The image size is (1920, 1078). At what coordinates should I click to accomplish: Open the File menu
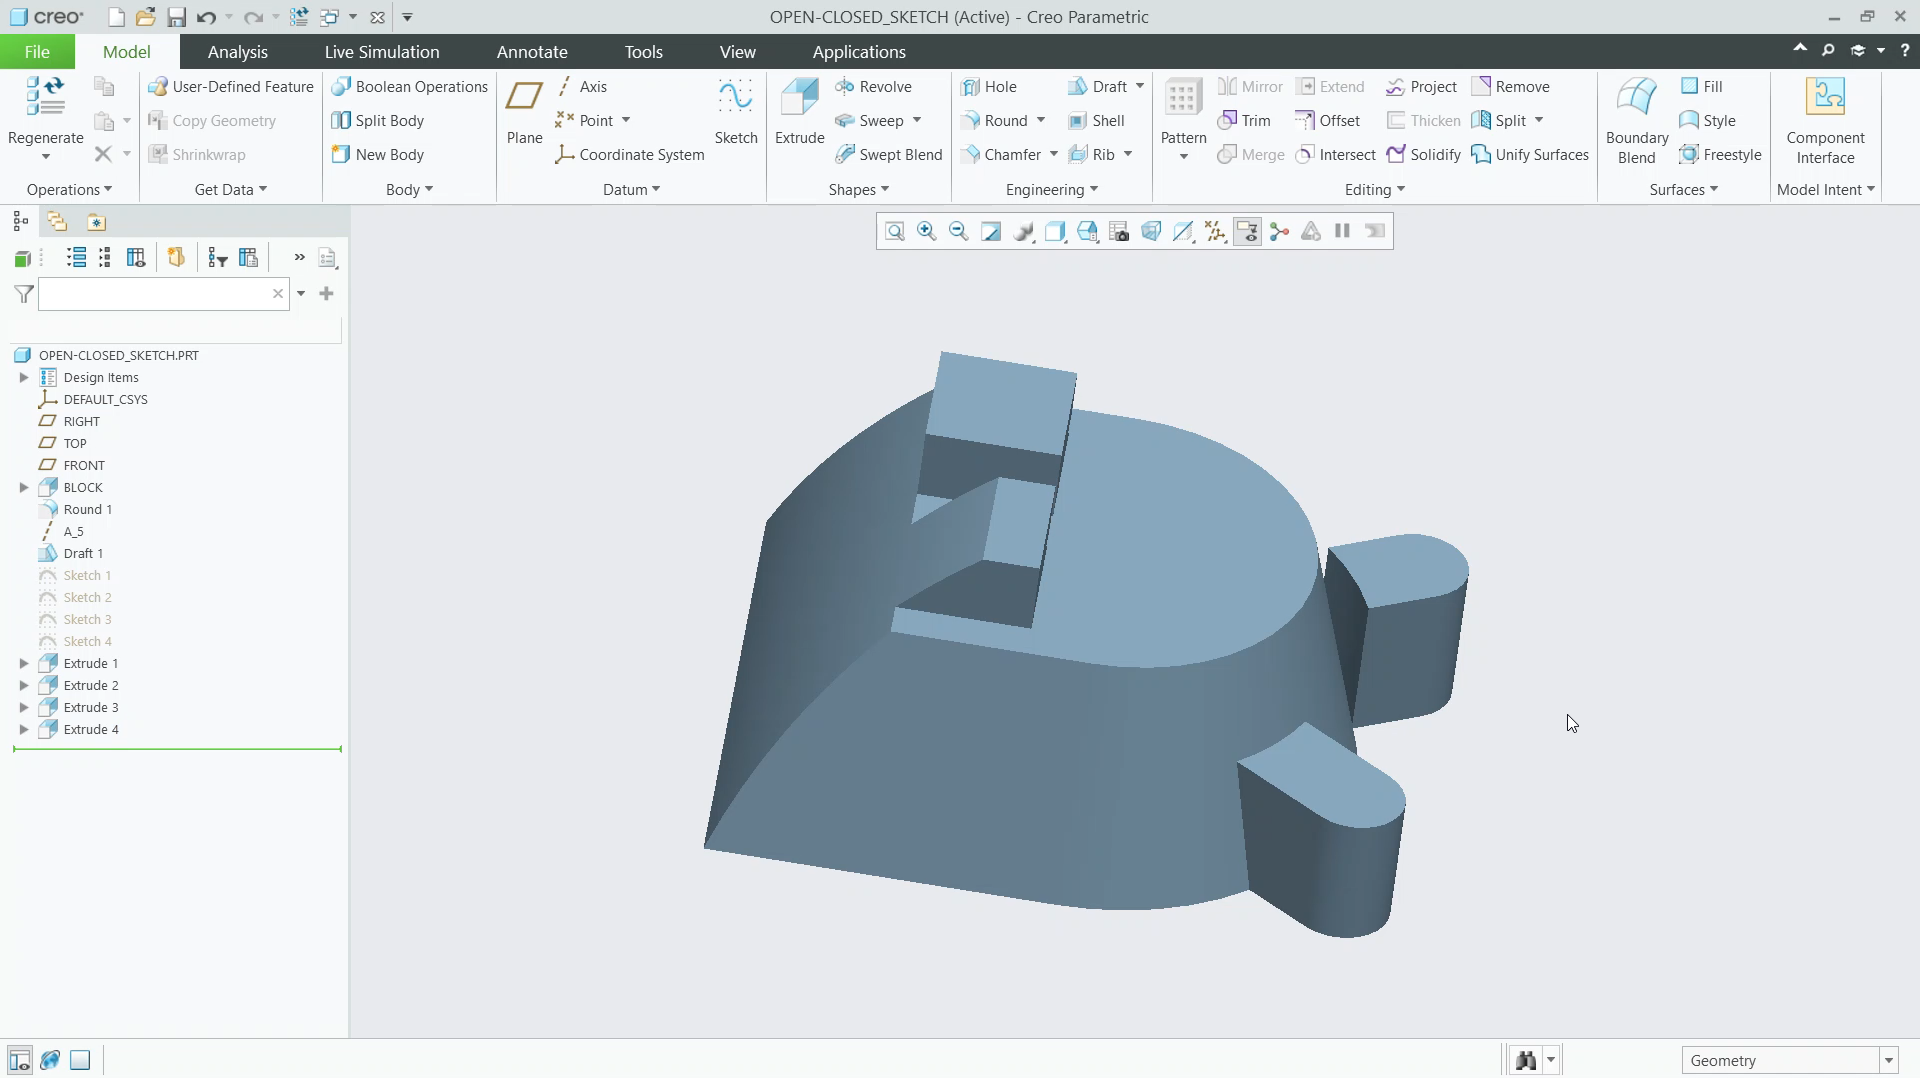click(37, 52)
